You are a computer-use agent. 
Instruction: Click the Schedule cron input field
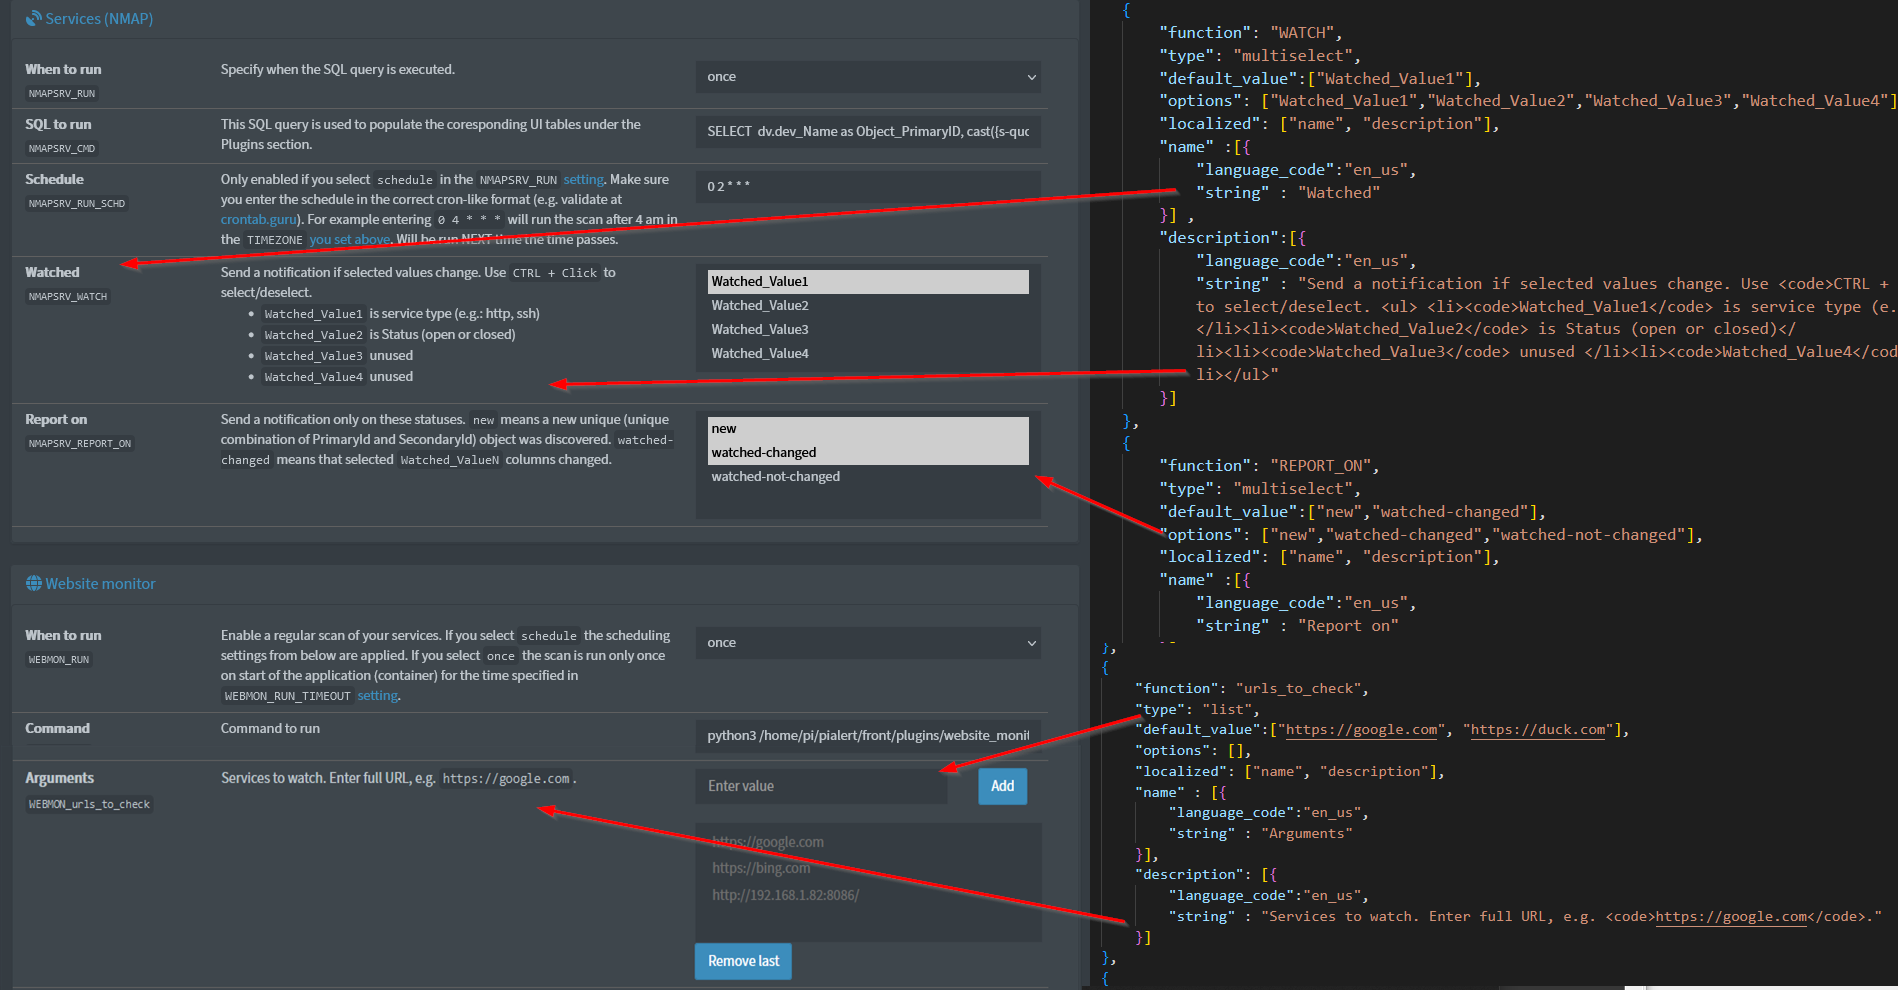pos(867,187)
